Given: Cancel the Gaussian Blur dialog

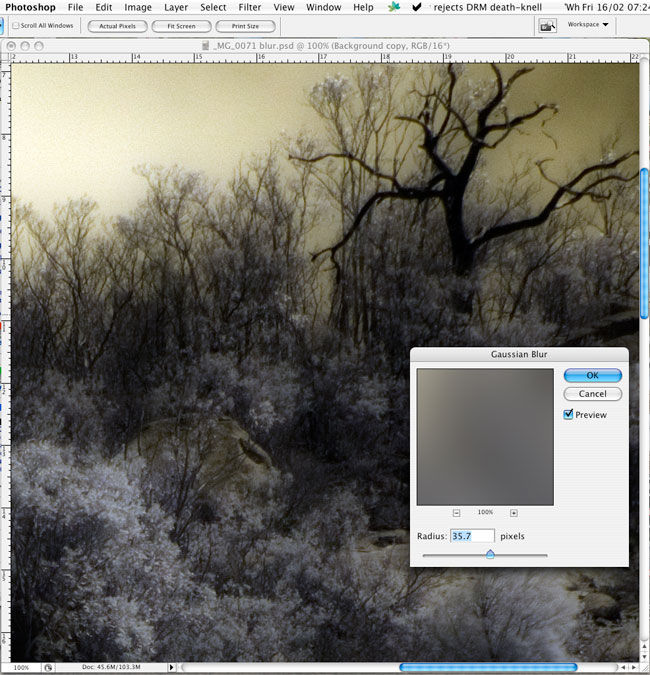Looking at the screenshot, I should click(x=592, y=394).
